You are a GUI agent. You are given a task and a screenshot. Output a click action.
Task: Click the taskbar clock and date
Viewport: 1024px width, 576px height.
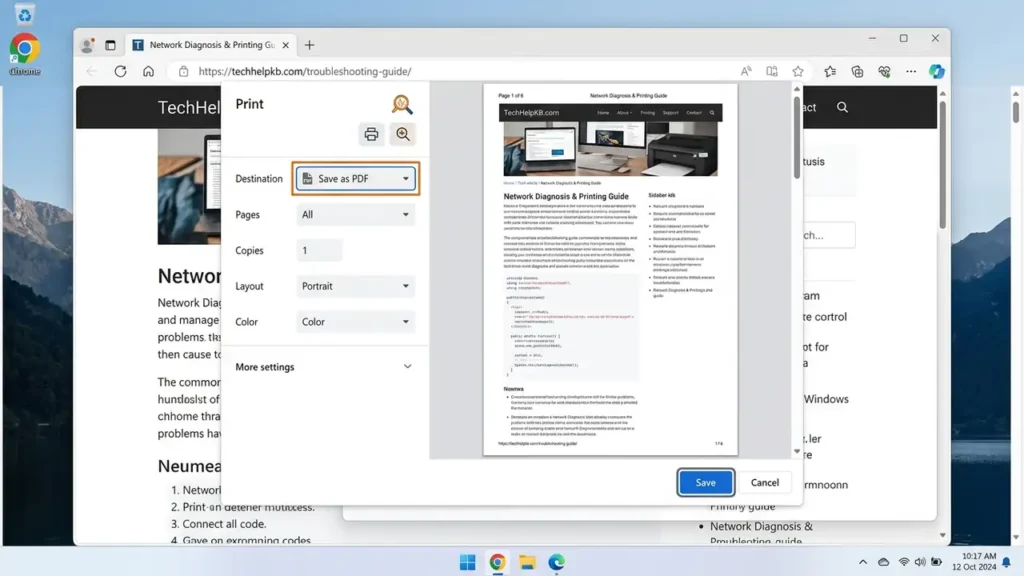click(974, 562)
